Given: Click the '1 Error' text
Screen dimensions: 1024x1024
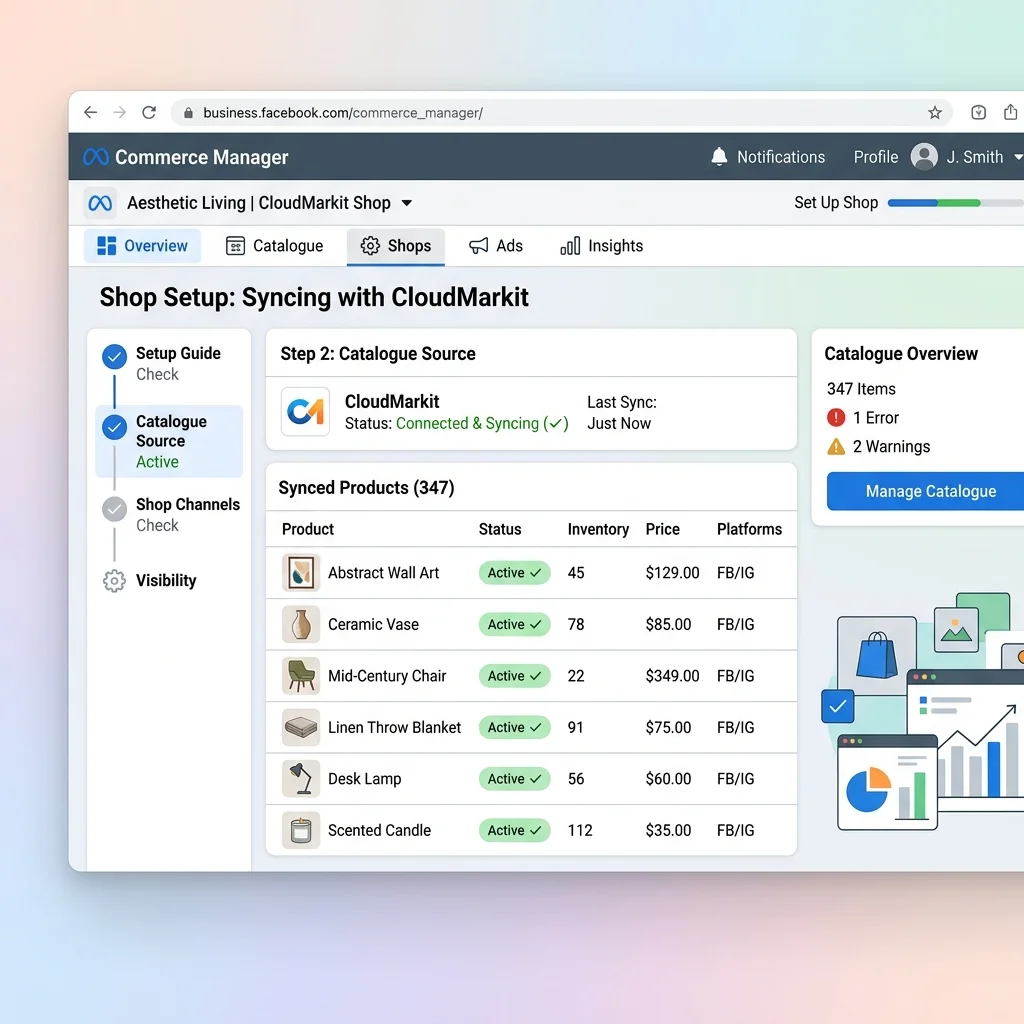Looking at the screenshot, I should [876, 417].
